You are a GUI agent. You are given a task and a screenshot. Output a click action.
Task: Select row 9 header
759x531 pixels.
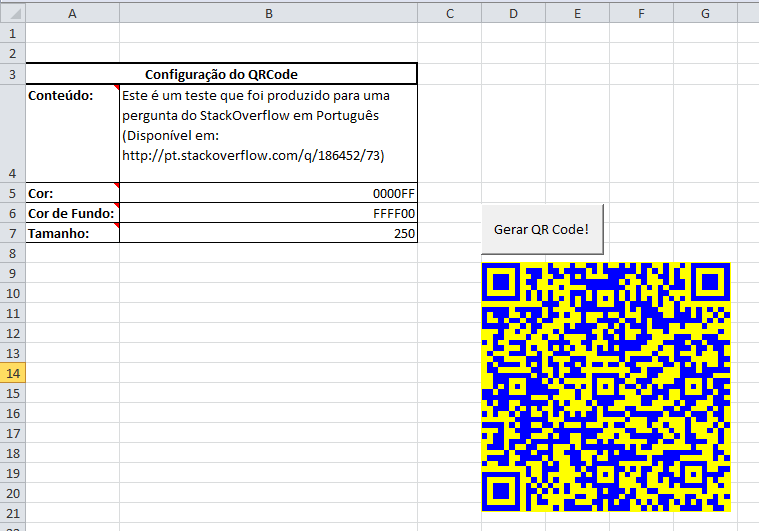[x=13, y=273]
